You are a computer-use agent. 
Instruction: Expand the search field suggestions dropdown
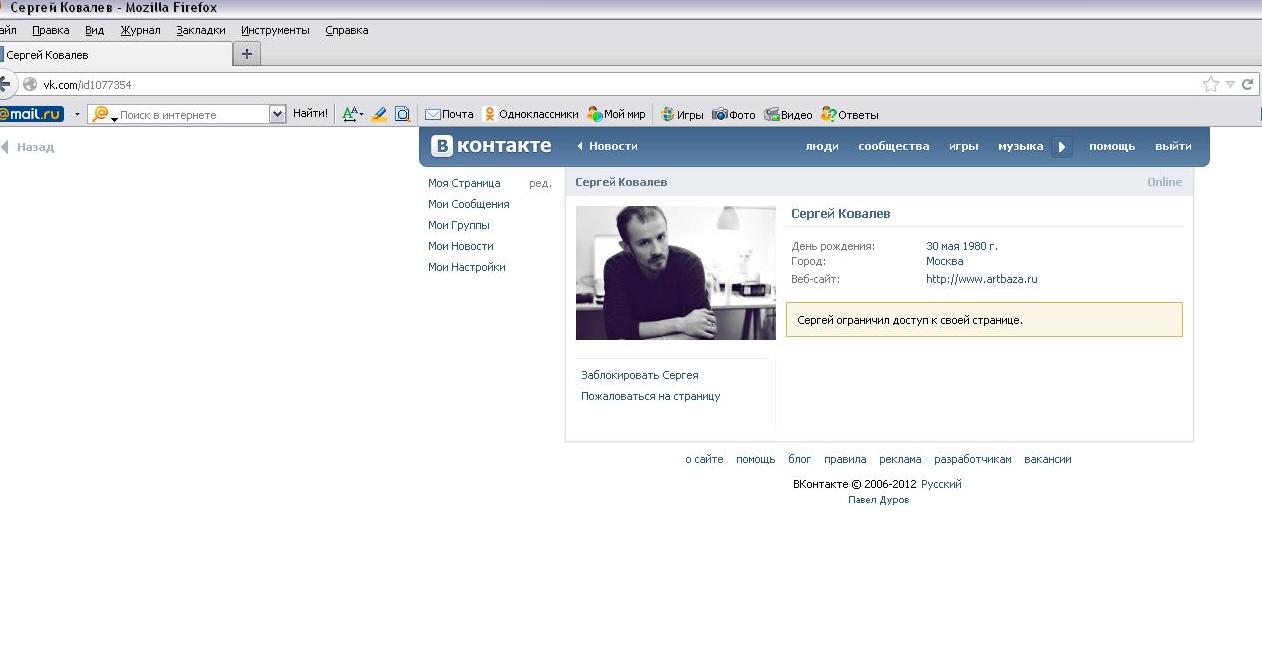point(278,114)
